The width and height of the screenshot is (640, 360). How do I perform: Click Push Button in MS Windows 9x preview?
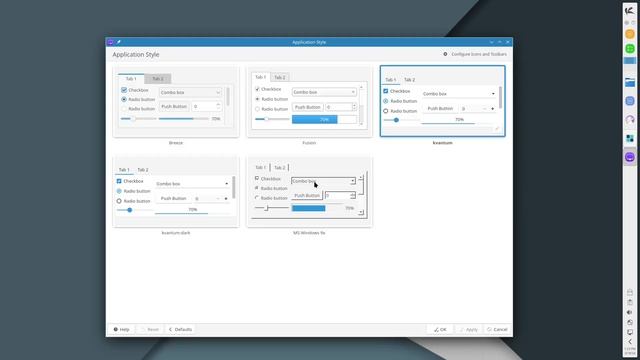click(307, 196)
